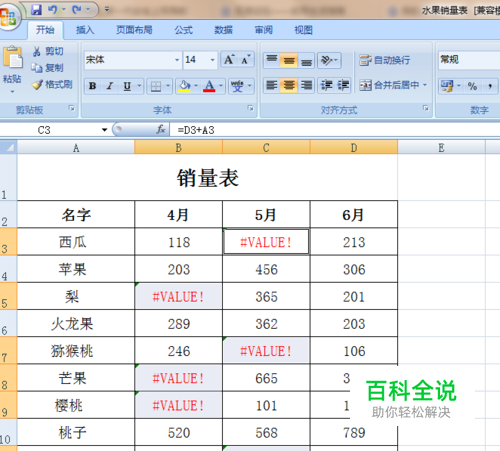Click the cell containing 火龙果
The width and height of the screenshot is (500, 451).
[x=76, y=323]
